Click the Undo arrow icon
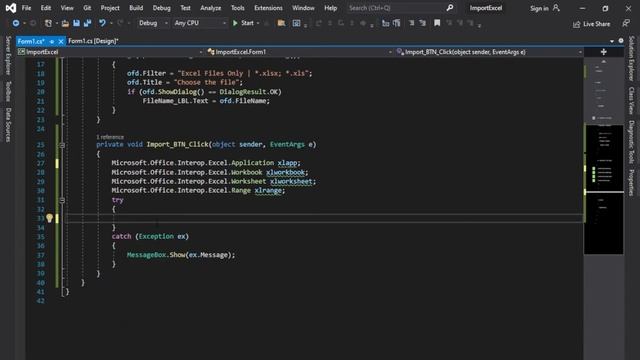The width and height of the screenshot is (640, 360). point(102,23)
